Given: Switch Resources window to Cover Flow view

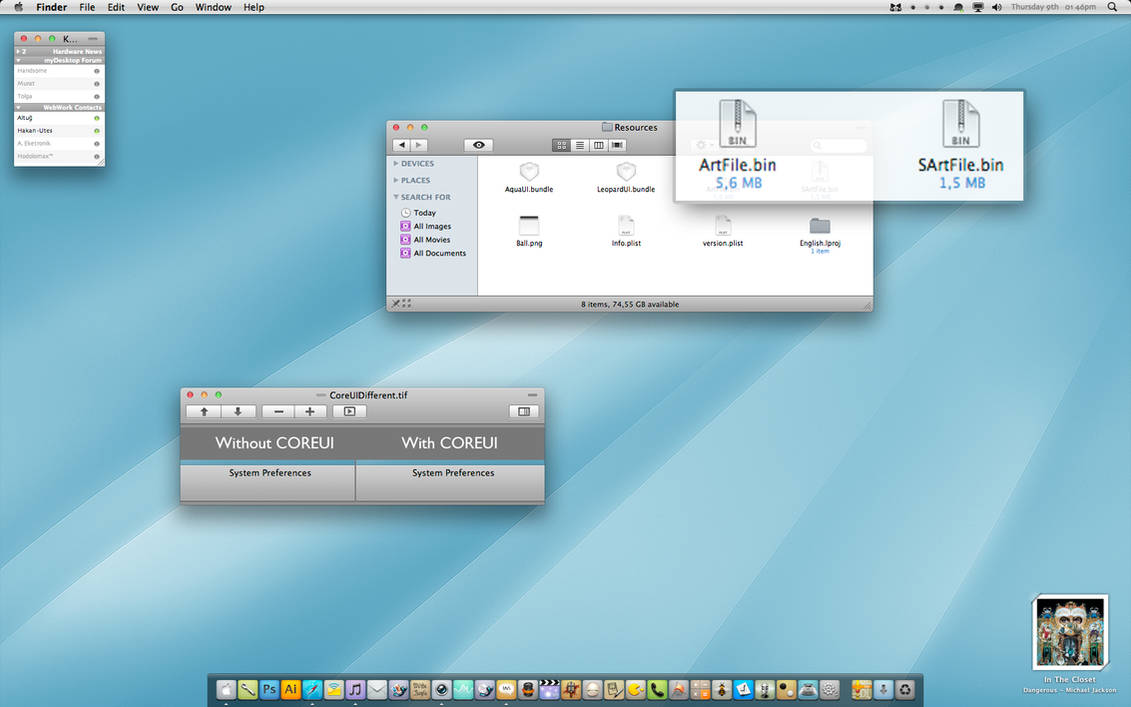Looking at the screenshot, I should tap(617, 145).
